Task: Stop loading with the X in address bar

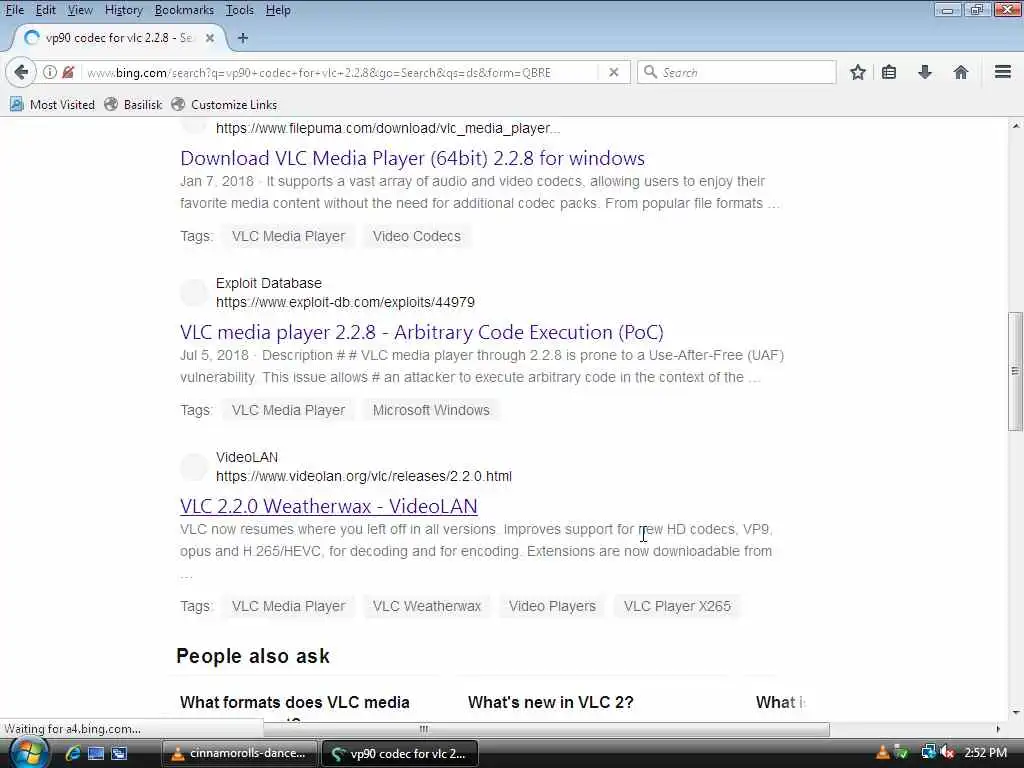Action: coord(613,72)
